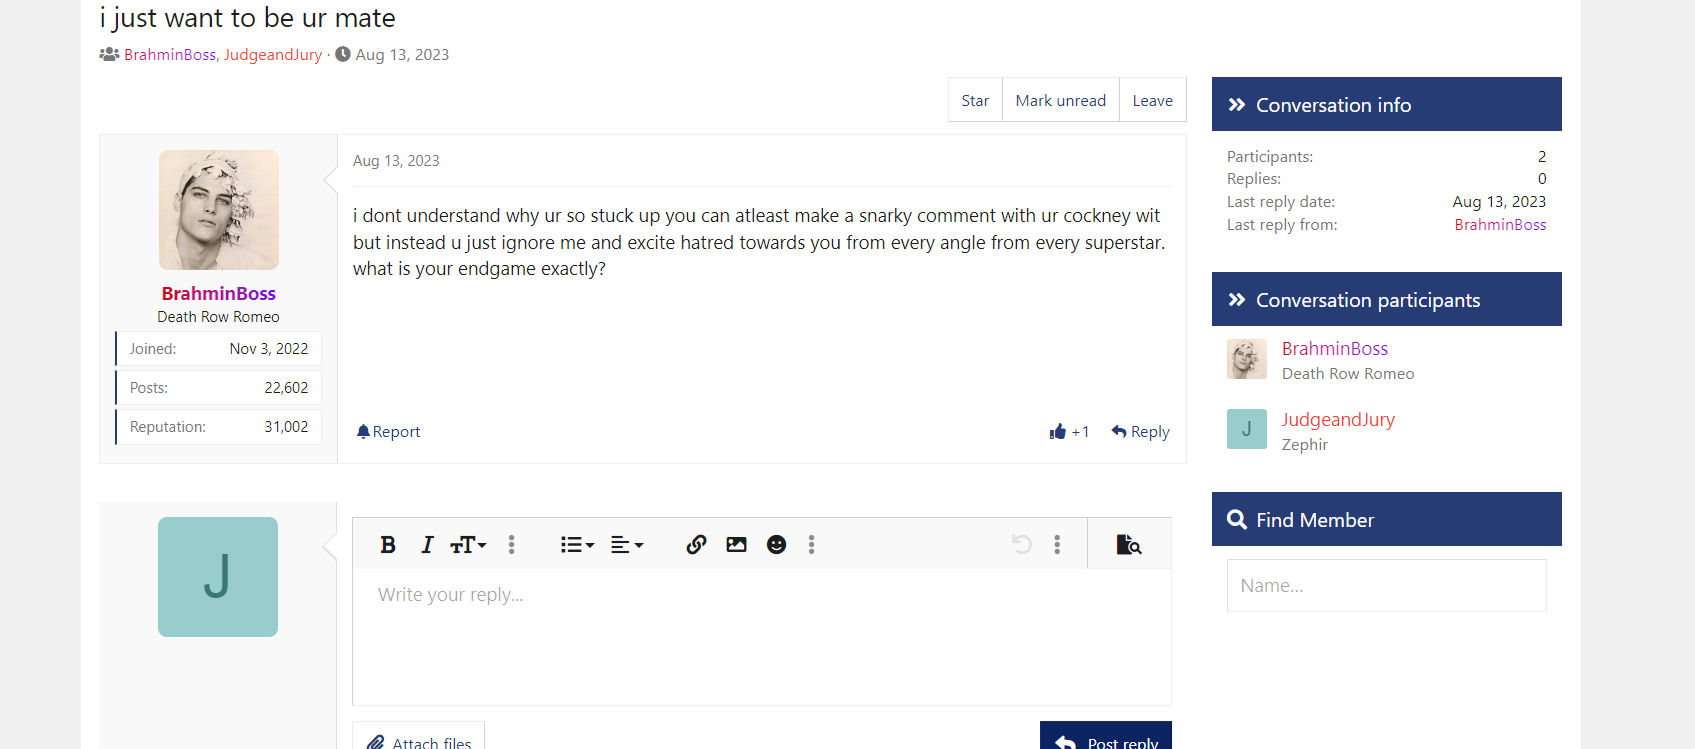Star this conversation
This screenshot has height=749, width=1695.
[x=975, y=100]
